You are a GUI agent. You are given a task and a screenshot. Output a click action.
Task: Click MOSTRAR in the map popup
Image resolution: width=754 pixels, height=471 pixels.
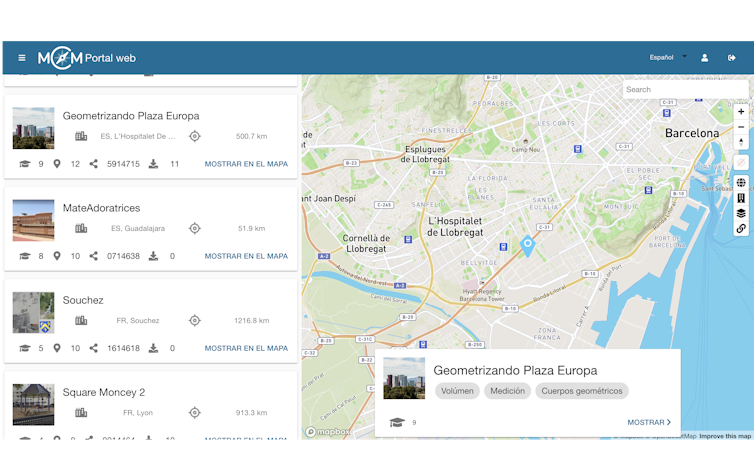(x=649, y=422)
